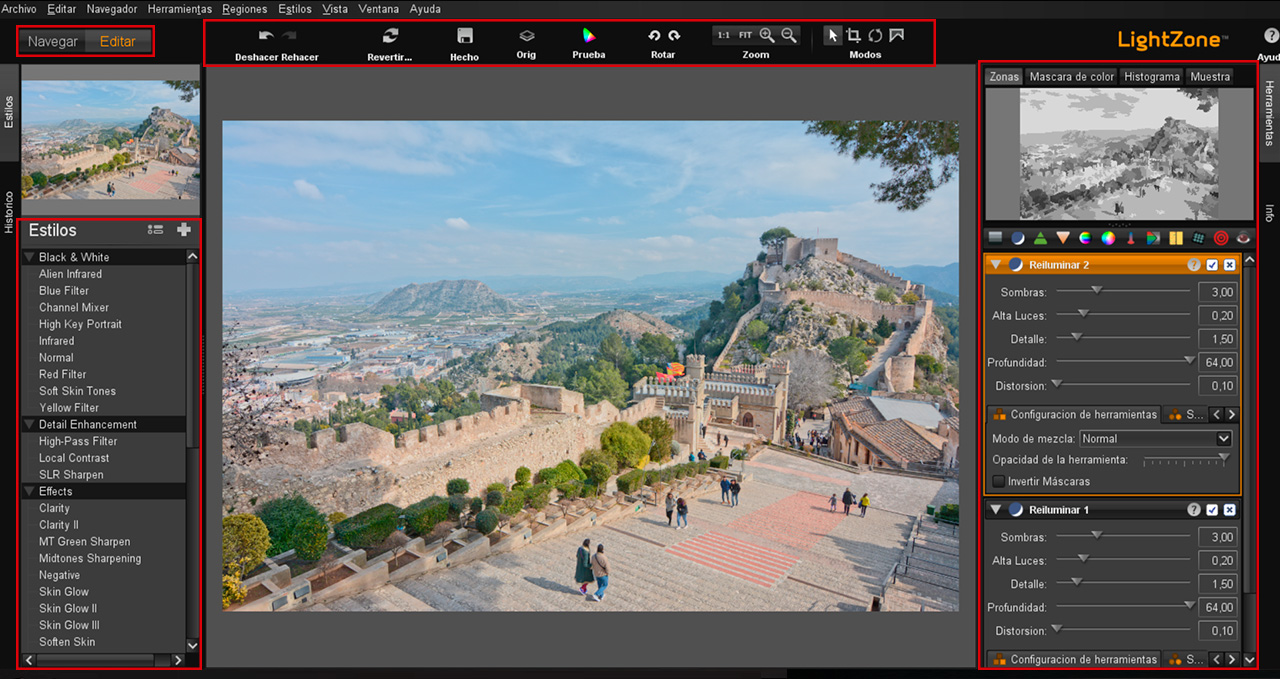Select the White Balance thermometer icon
Viewport: 1280px width, 679px height.
click(1131, 237)
